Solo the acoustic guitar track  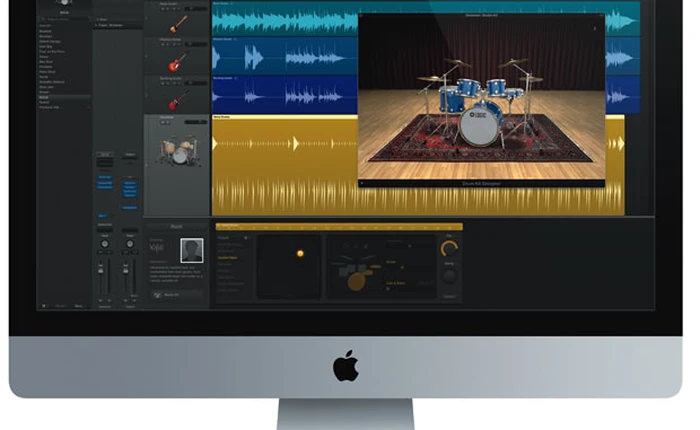169,8
